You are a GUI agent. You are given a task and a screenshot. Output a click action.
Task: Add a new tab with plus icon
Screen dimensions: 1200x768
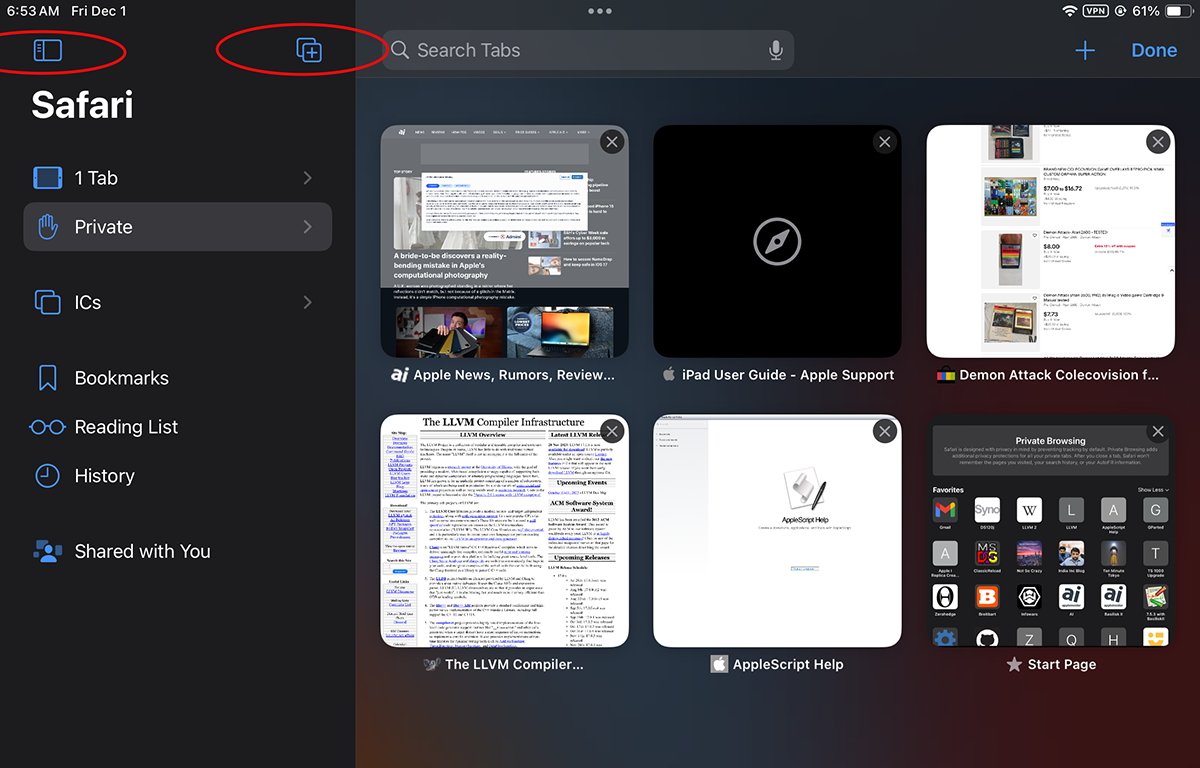(1085, 51)
